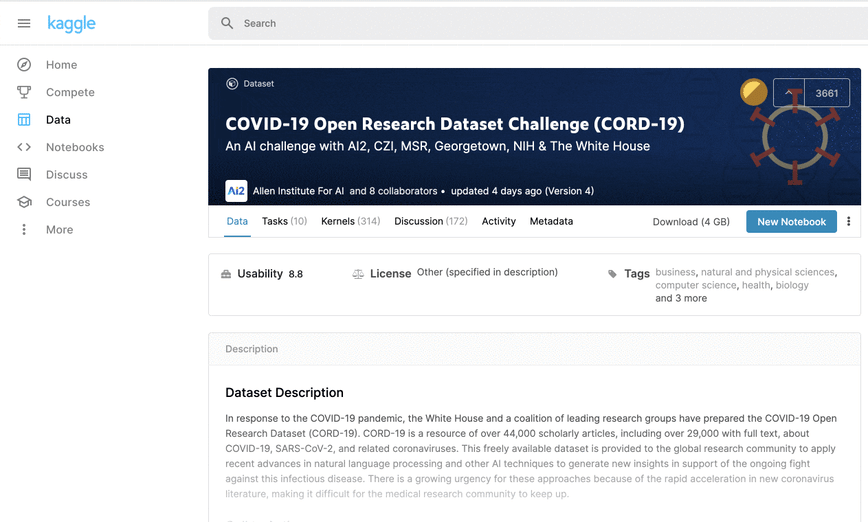
Task: Click the Notebooks code brackets icon
Action: coord(24,147)
